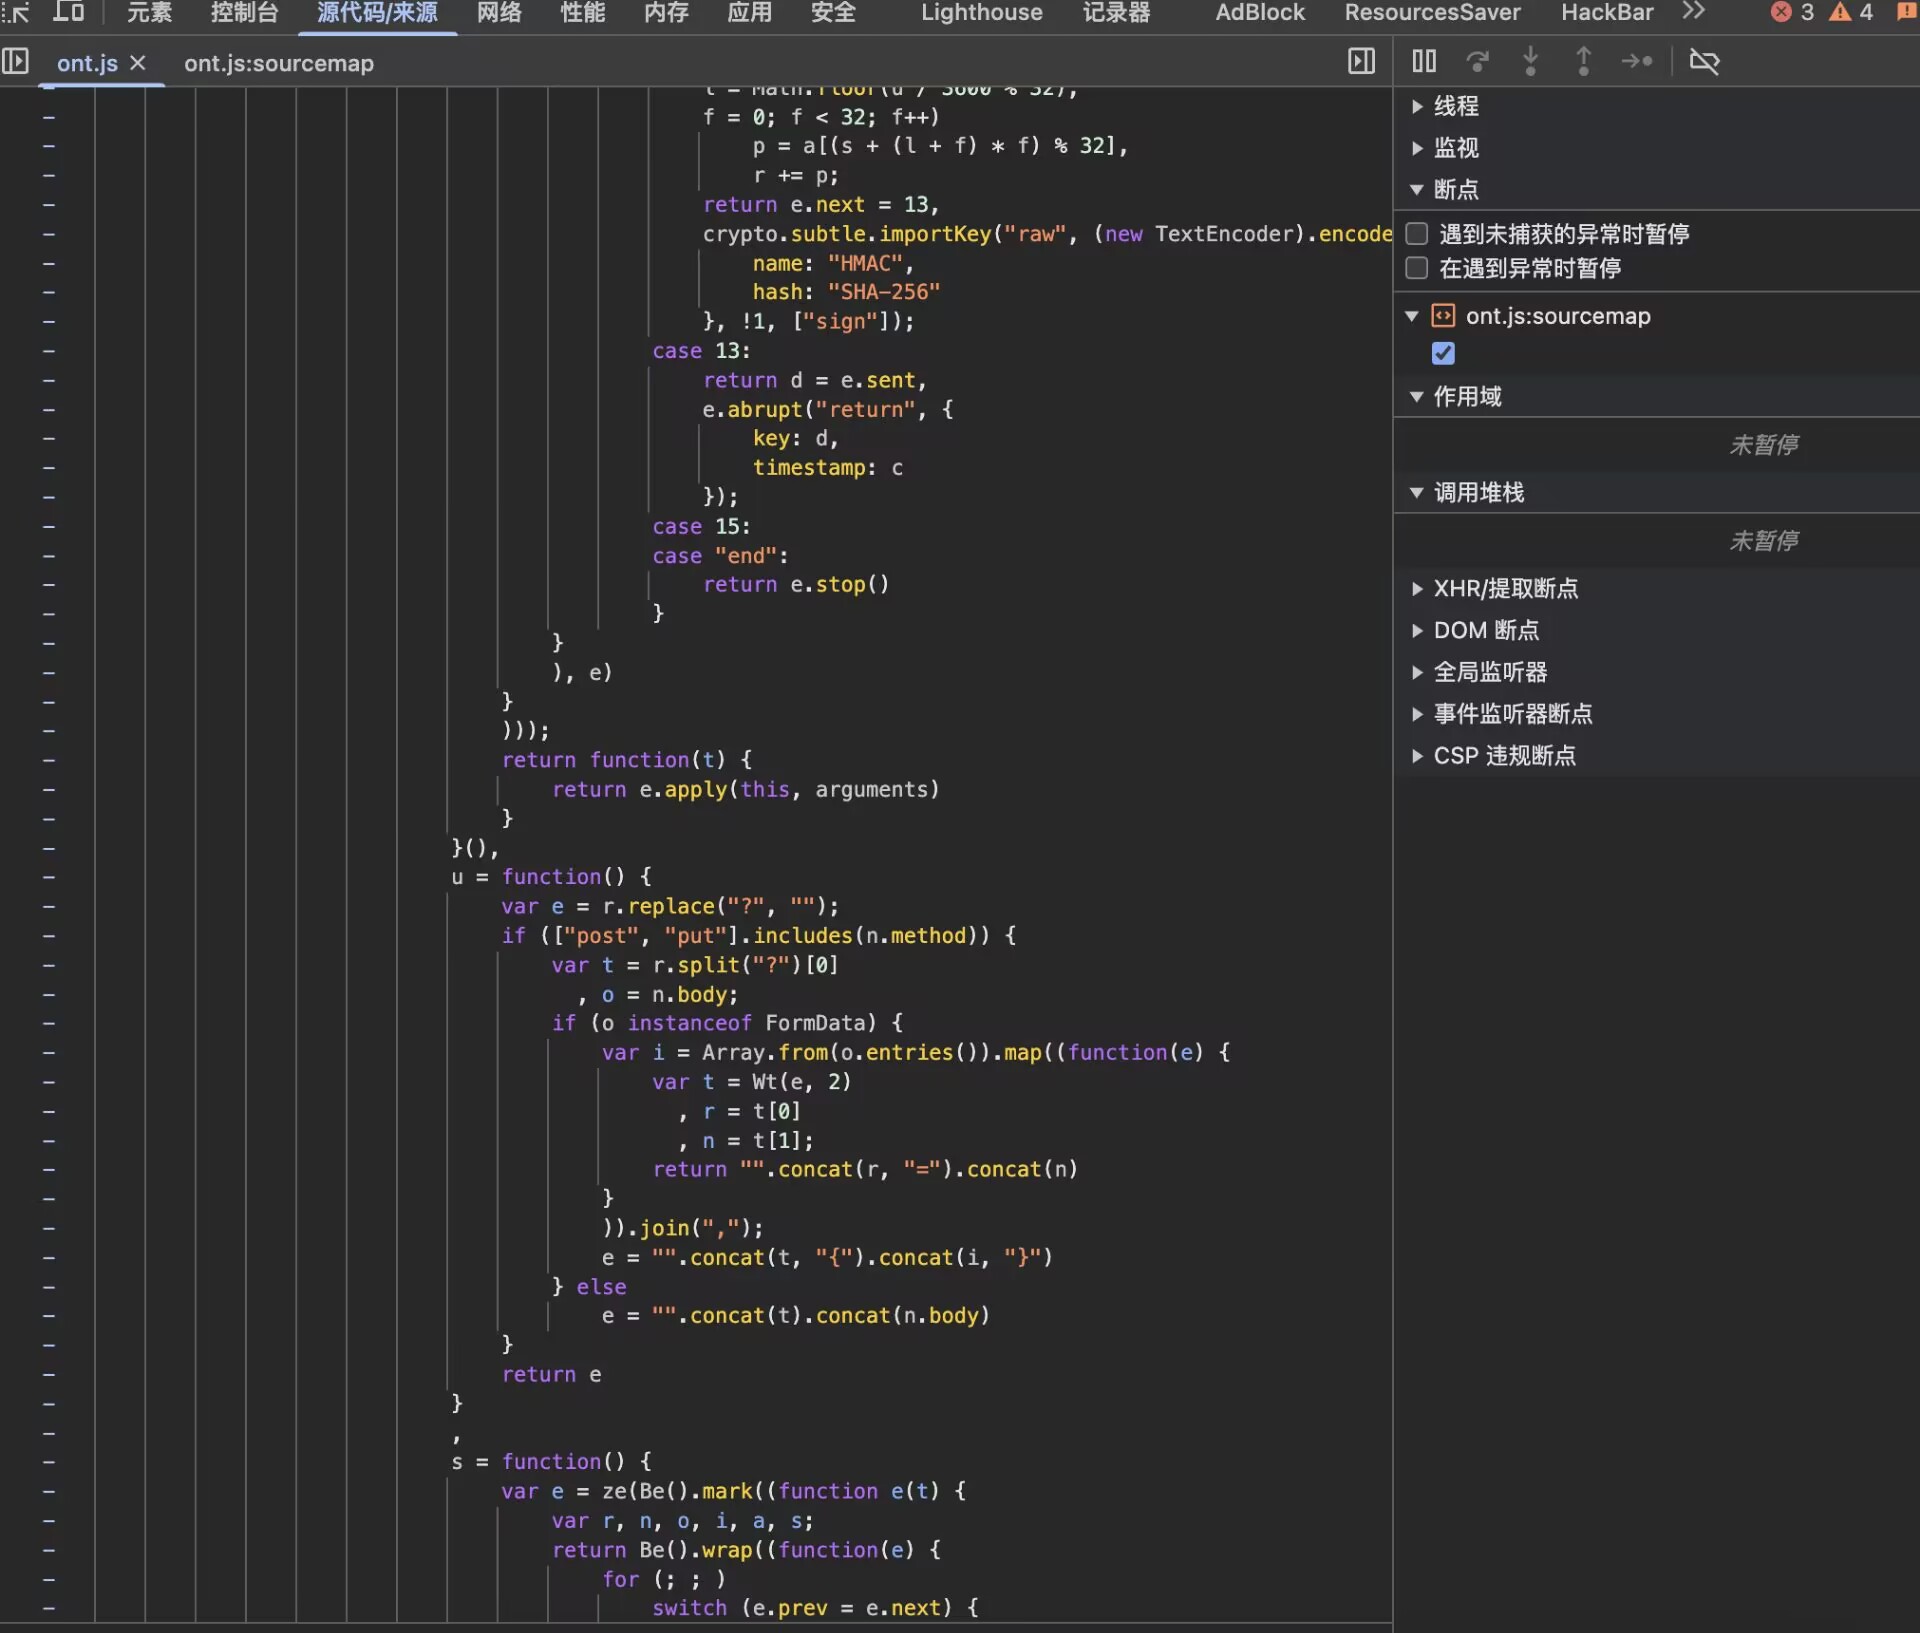Open the HackBar panel
Viewport: 1920px width, 1633px height.
pyautogui.click(x=1607, y=12)
